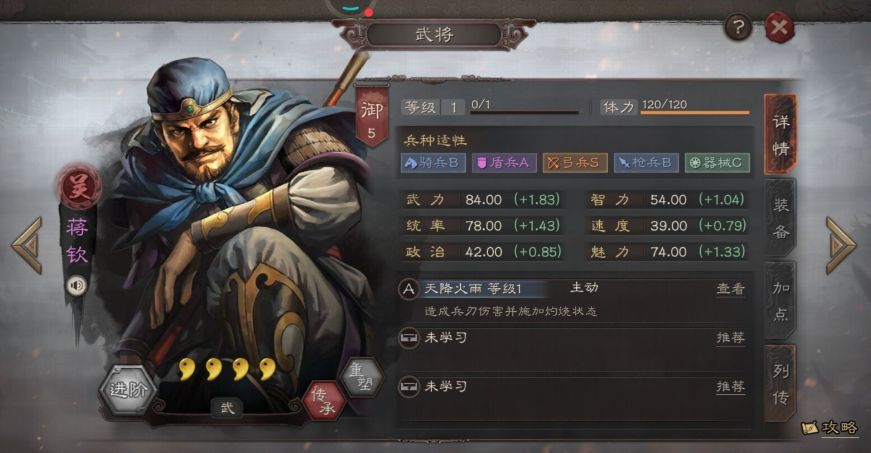
Task: Select the 骑兵B troop badge
Action: pos(433,163)
